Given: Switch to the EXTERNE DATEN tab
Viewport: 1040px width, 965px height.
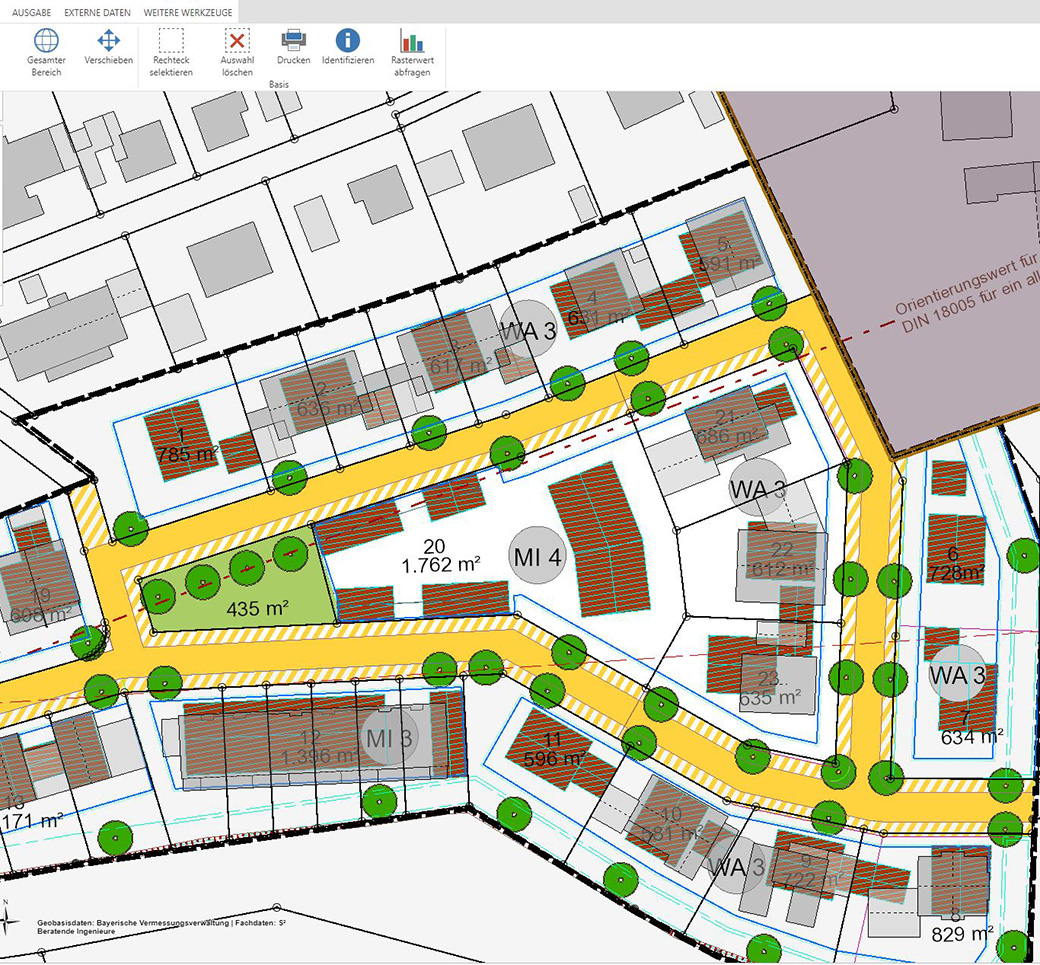Looking at the screenshot, I should [98, 13].
